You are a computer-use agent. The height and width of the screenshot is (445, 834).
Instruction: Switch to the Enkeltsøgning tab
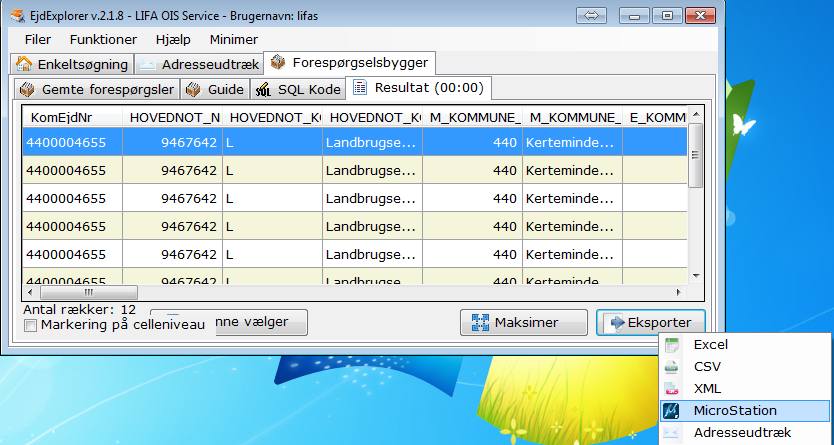[x=72, y=64]
